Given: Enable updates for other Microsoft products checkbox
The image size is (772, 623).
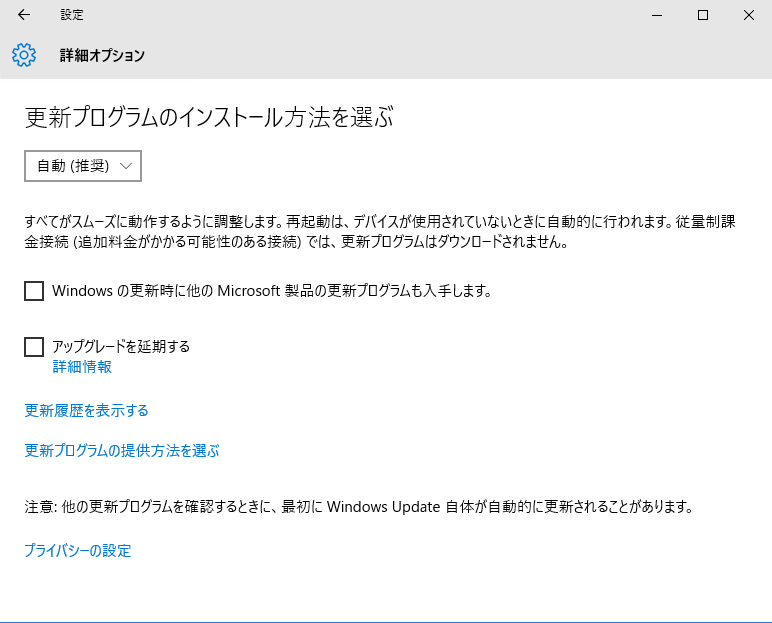Looking at the screenshot, I should 34,291.
